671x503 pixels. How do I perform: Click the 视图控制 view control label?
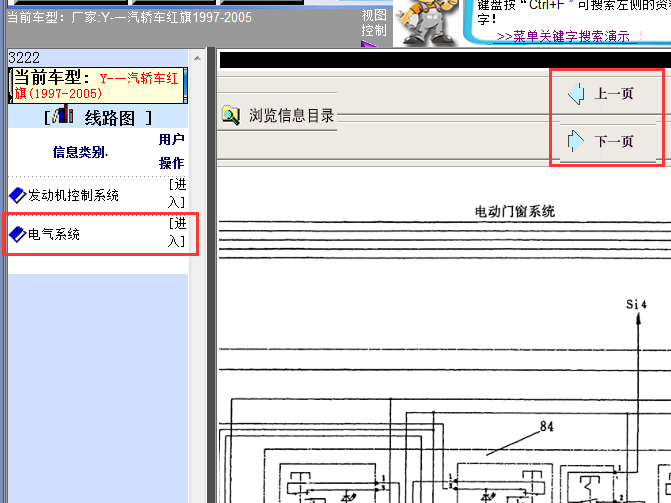374,23
